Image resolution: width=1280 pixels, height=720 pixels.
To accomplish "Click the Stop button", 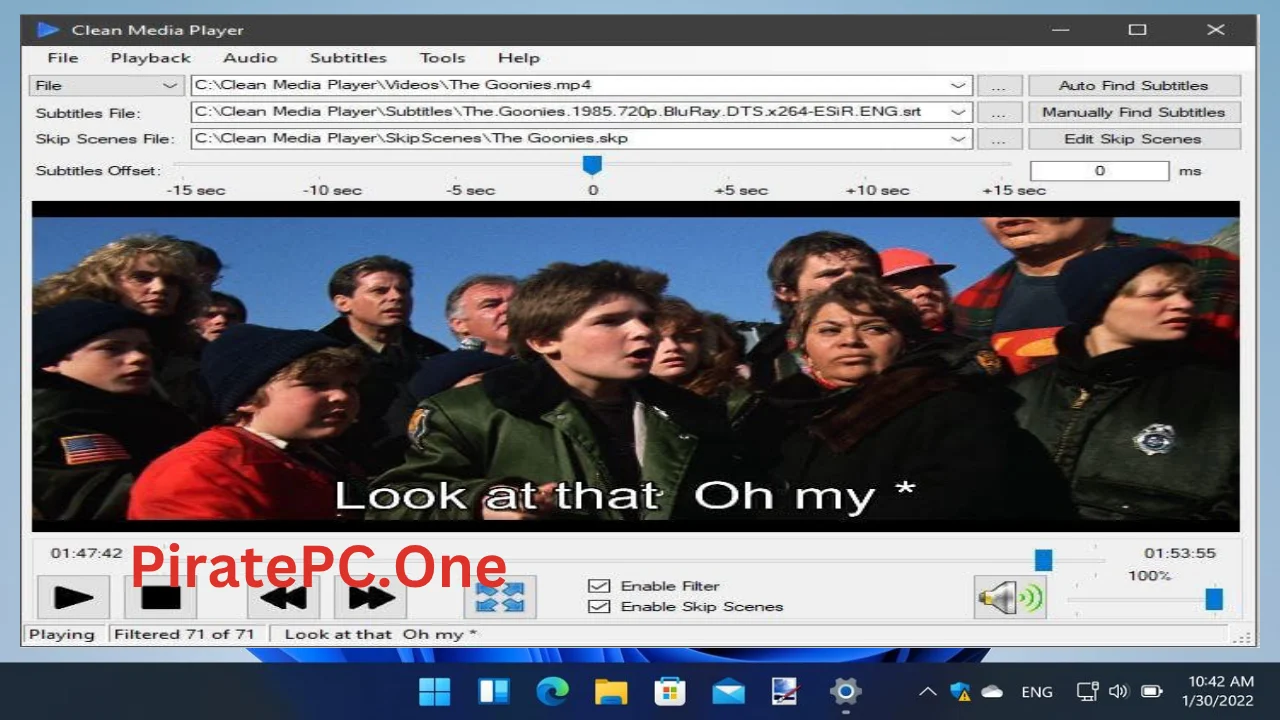I will point(160,597).
